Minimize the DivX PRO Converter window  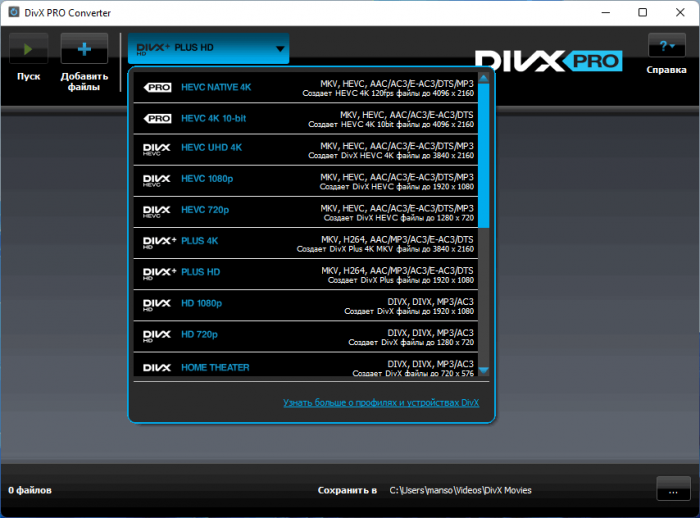point(605,13)
